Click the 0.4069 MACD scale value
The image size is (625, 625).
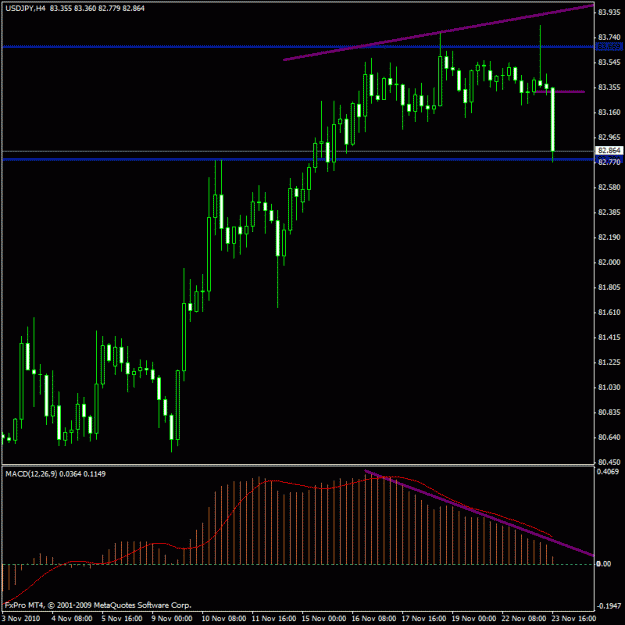coord(608,472)
